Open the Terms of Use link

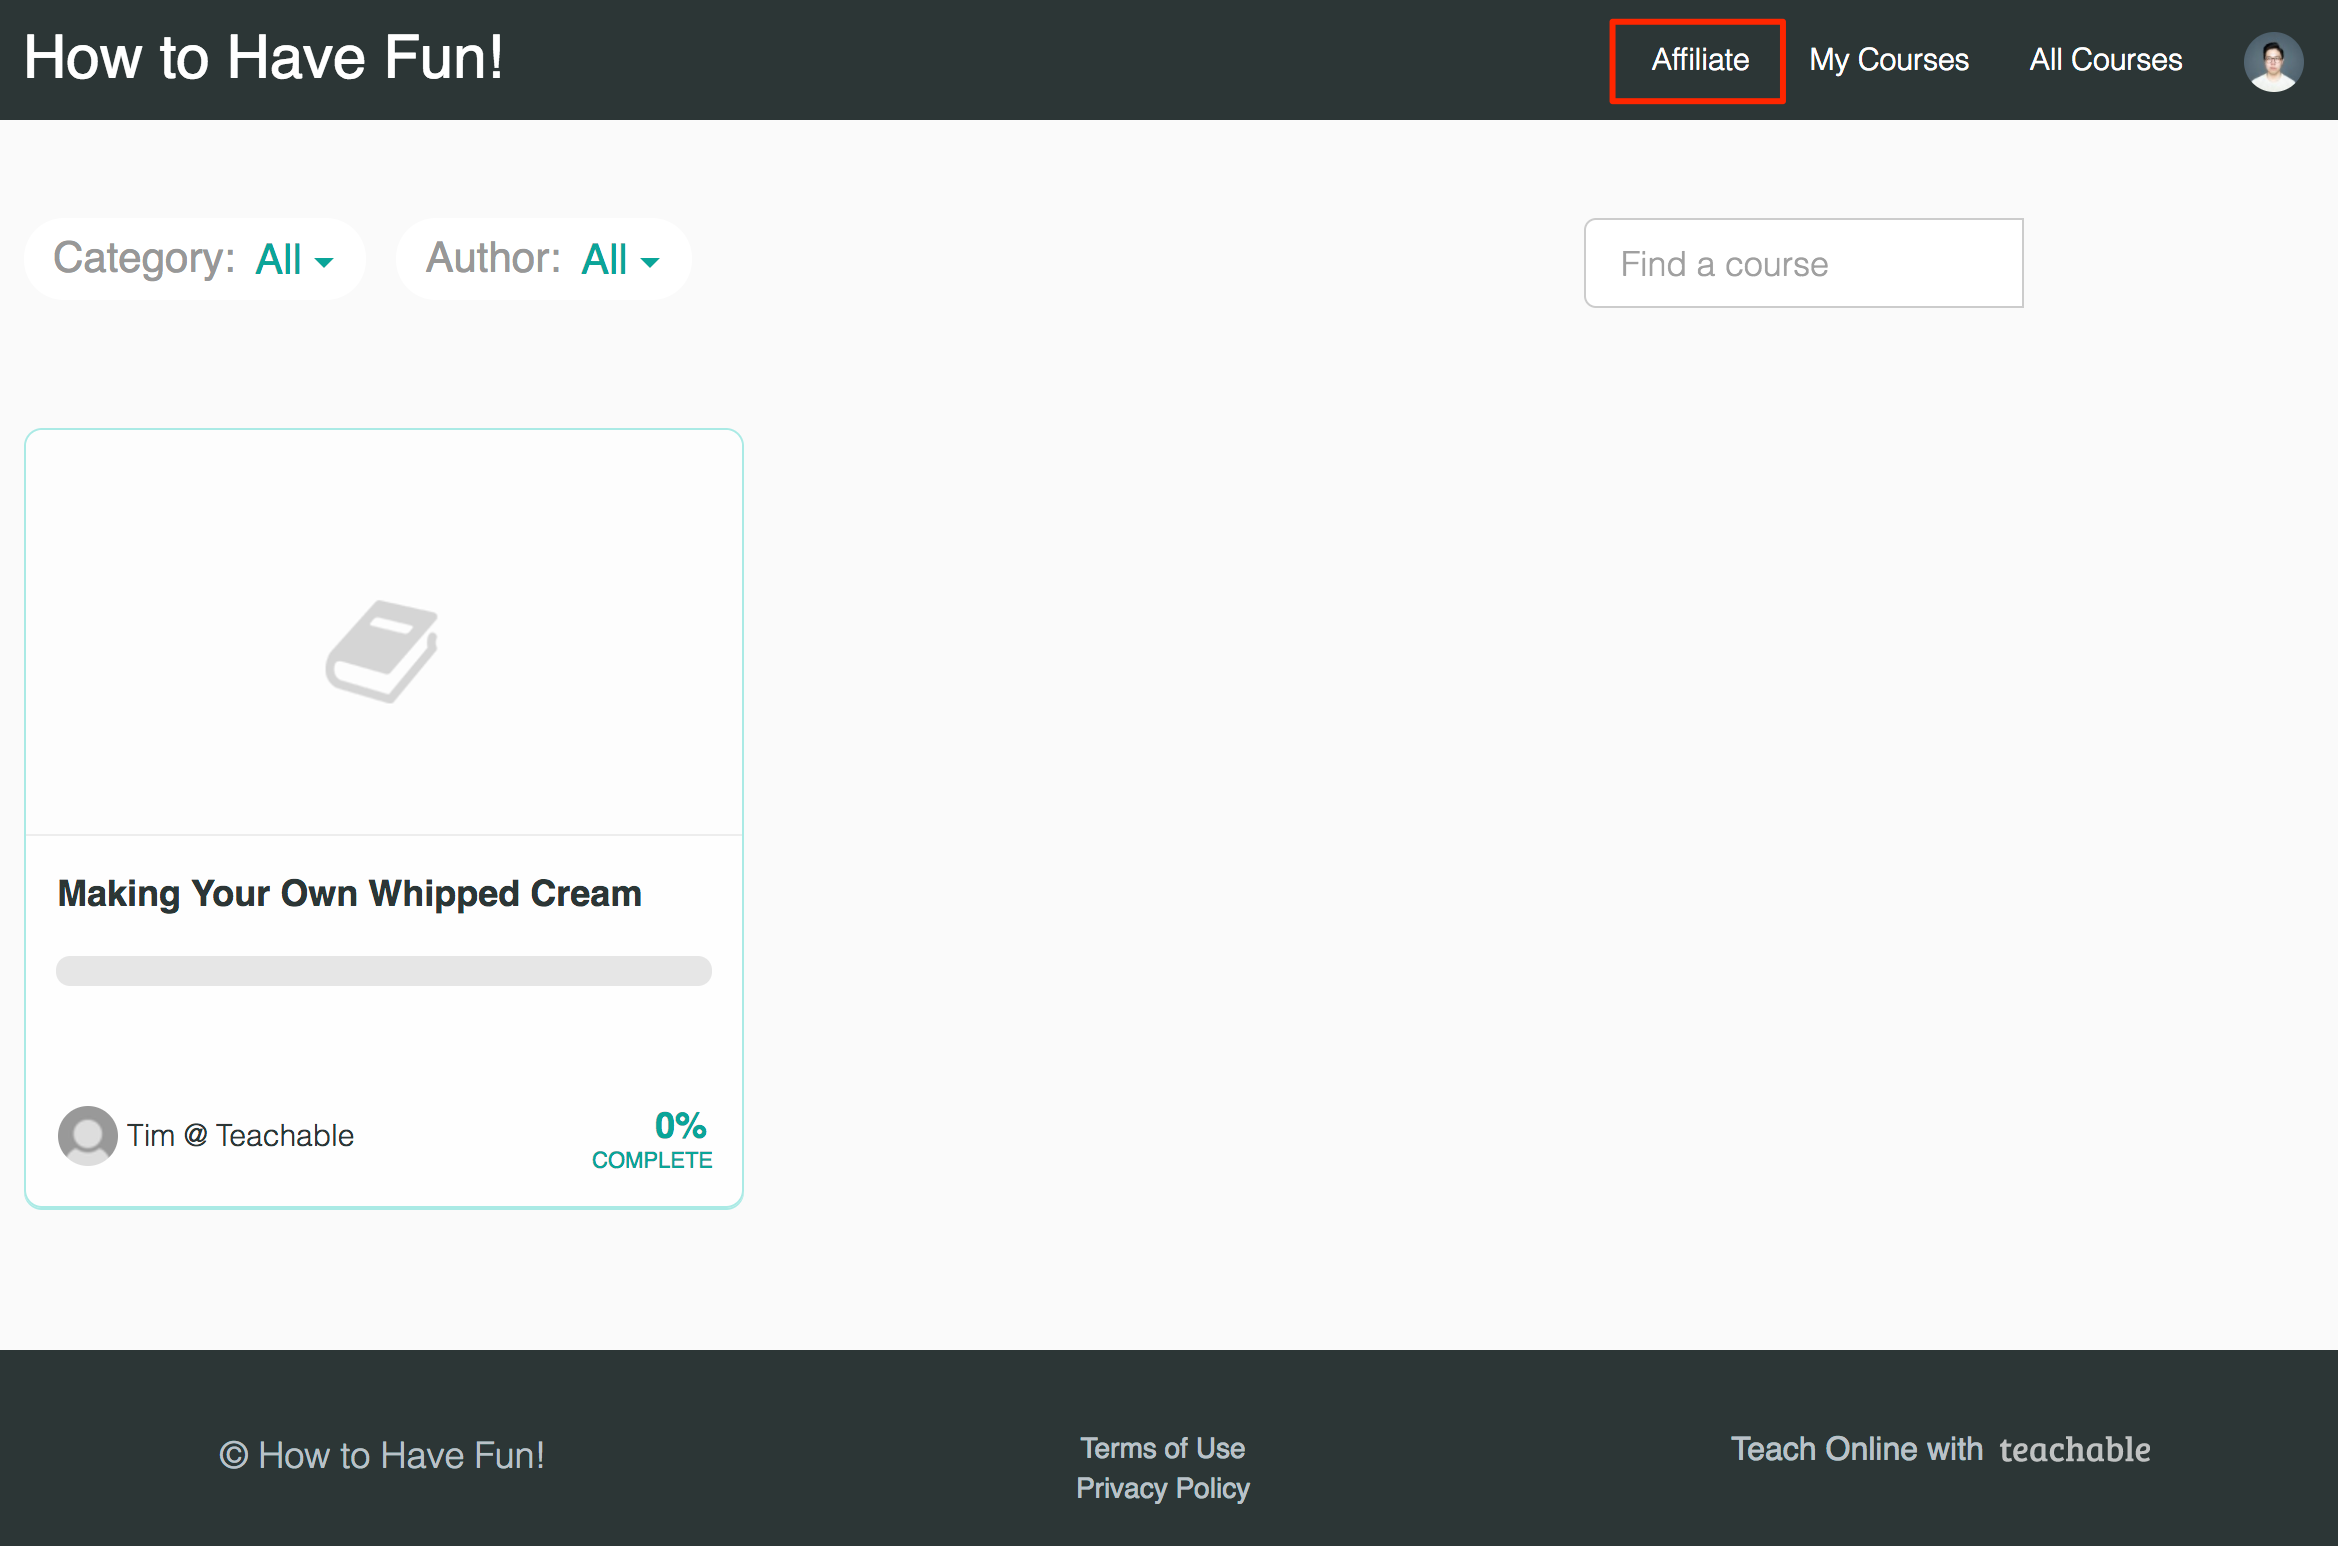click(1162, 1448)
